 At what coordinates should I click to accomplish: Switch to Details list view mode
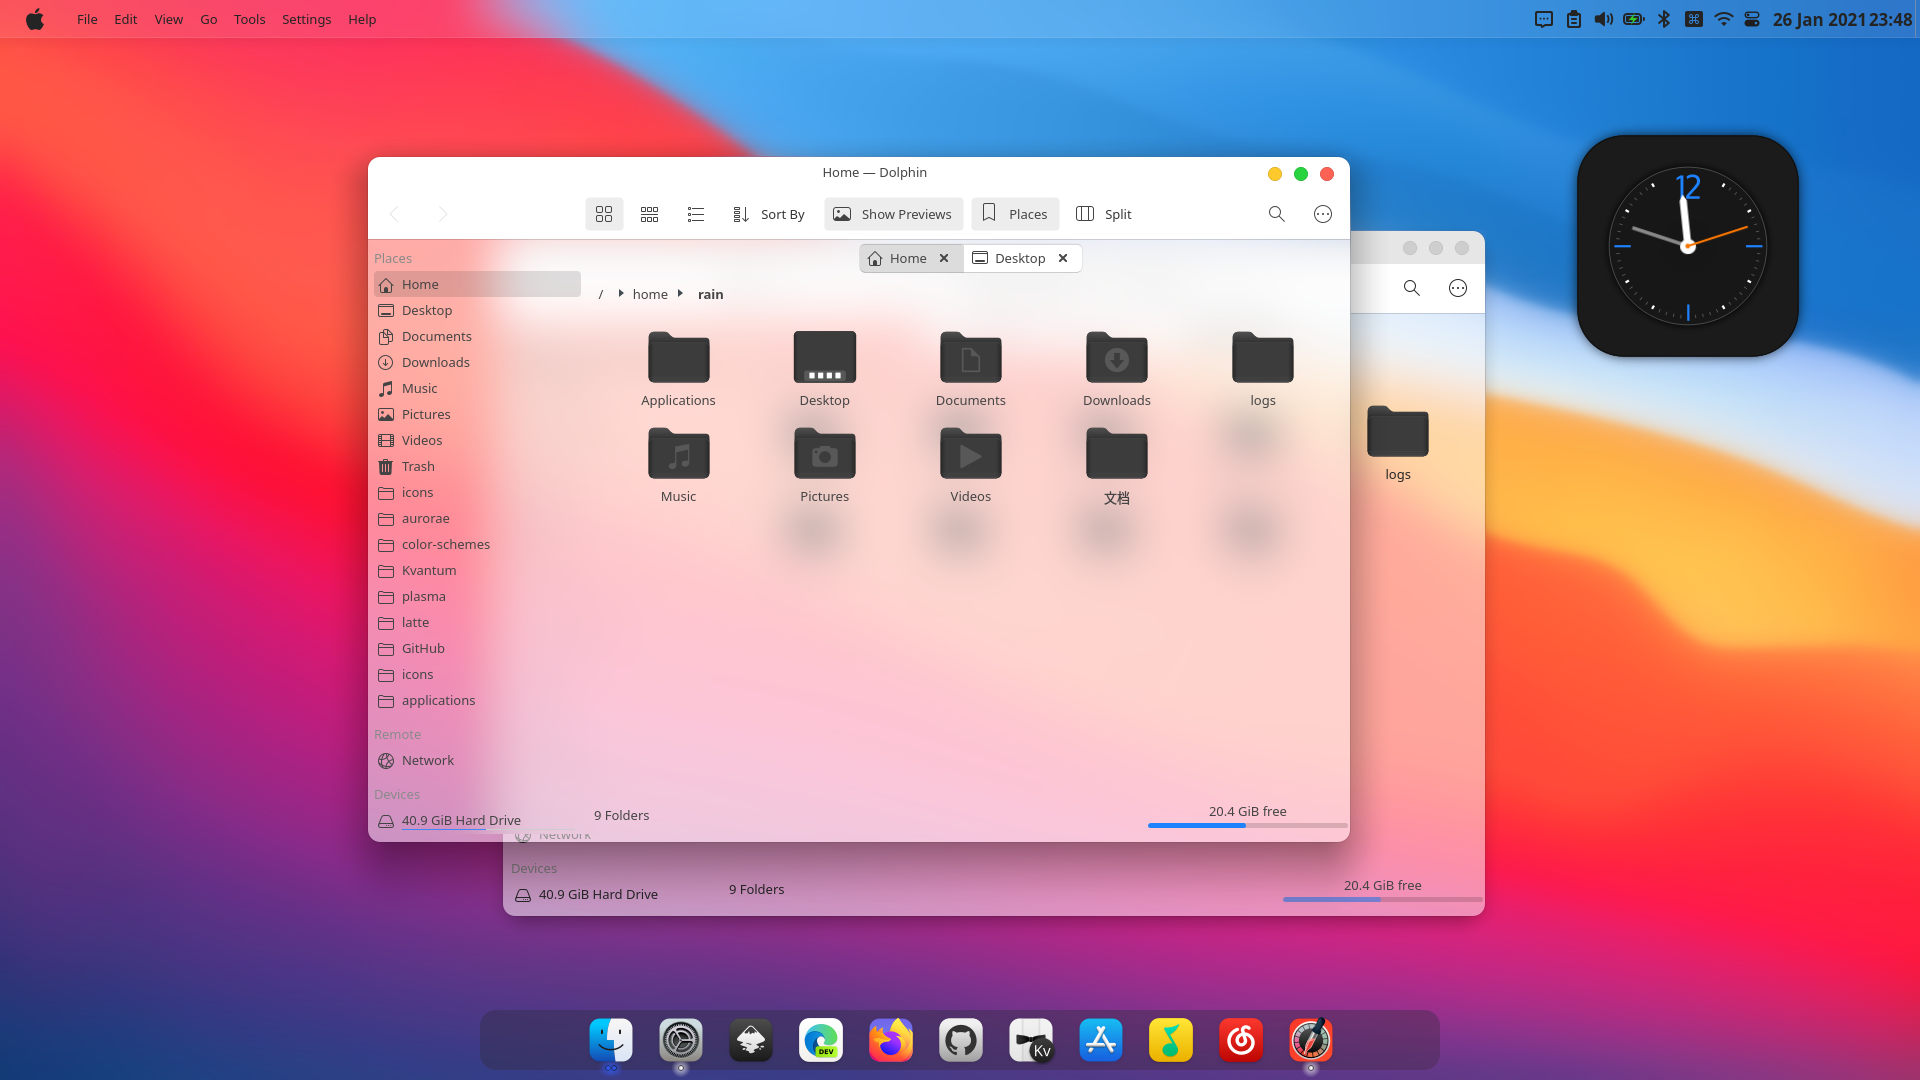696,214
